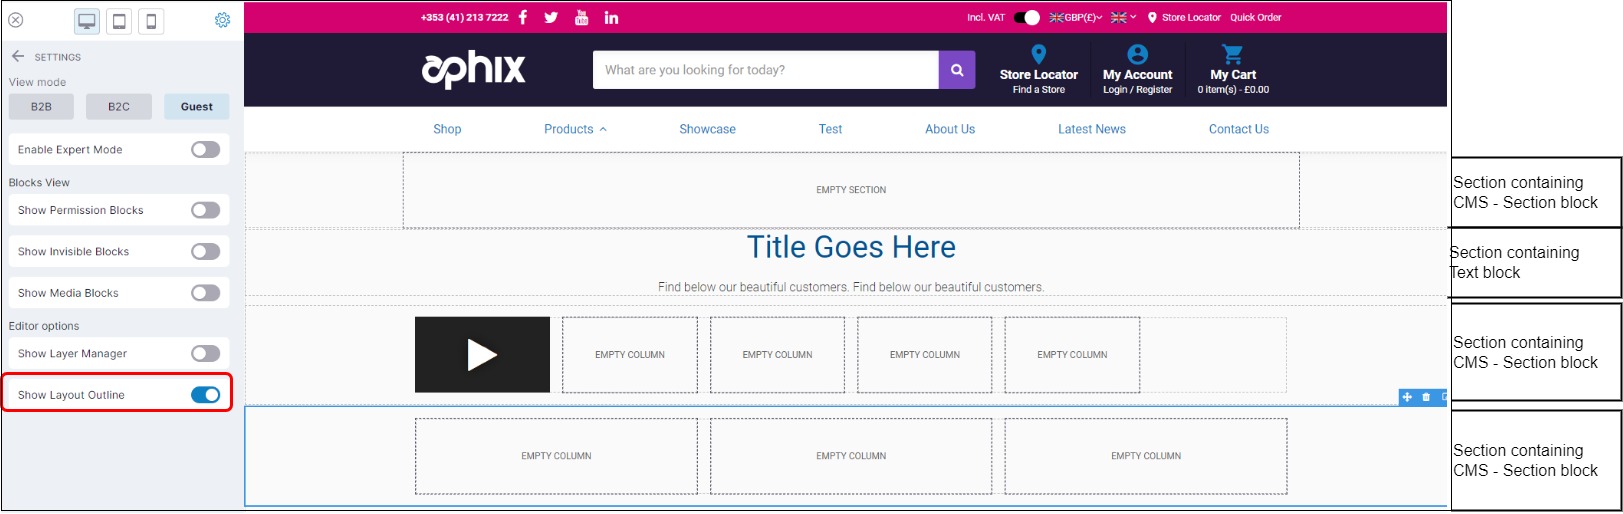Toggle Show Layer Manager on
The width and height of the screenshot is (1623, 514).
[x=205, y=353]
